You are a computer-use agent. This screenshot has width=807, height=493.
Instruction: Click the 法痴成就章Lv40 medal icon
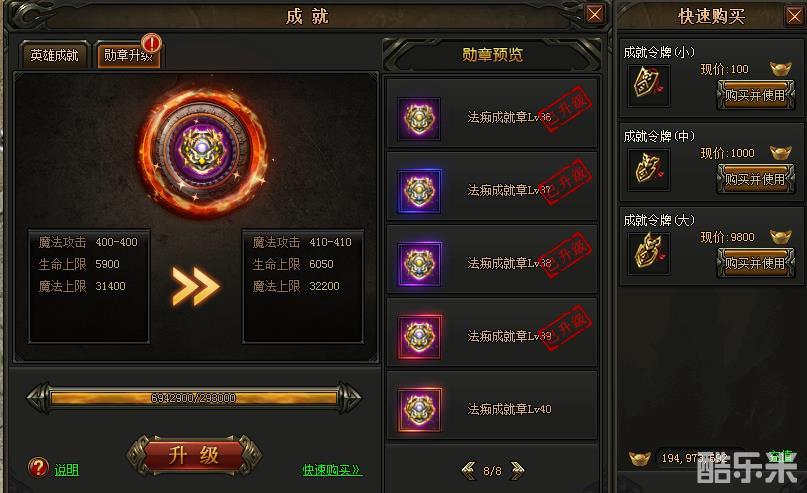click(419, 410)
